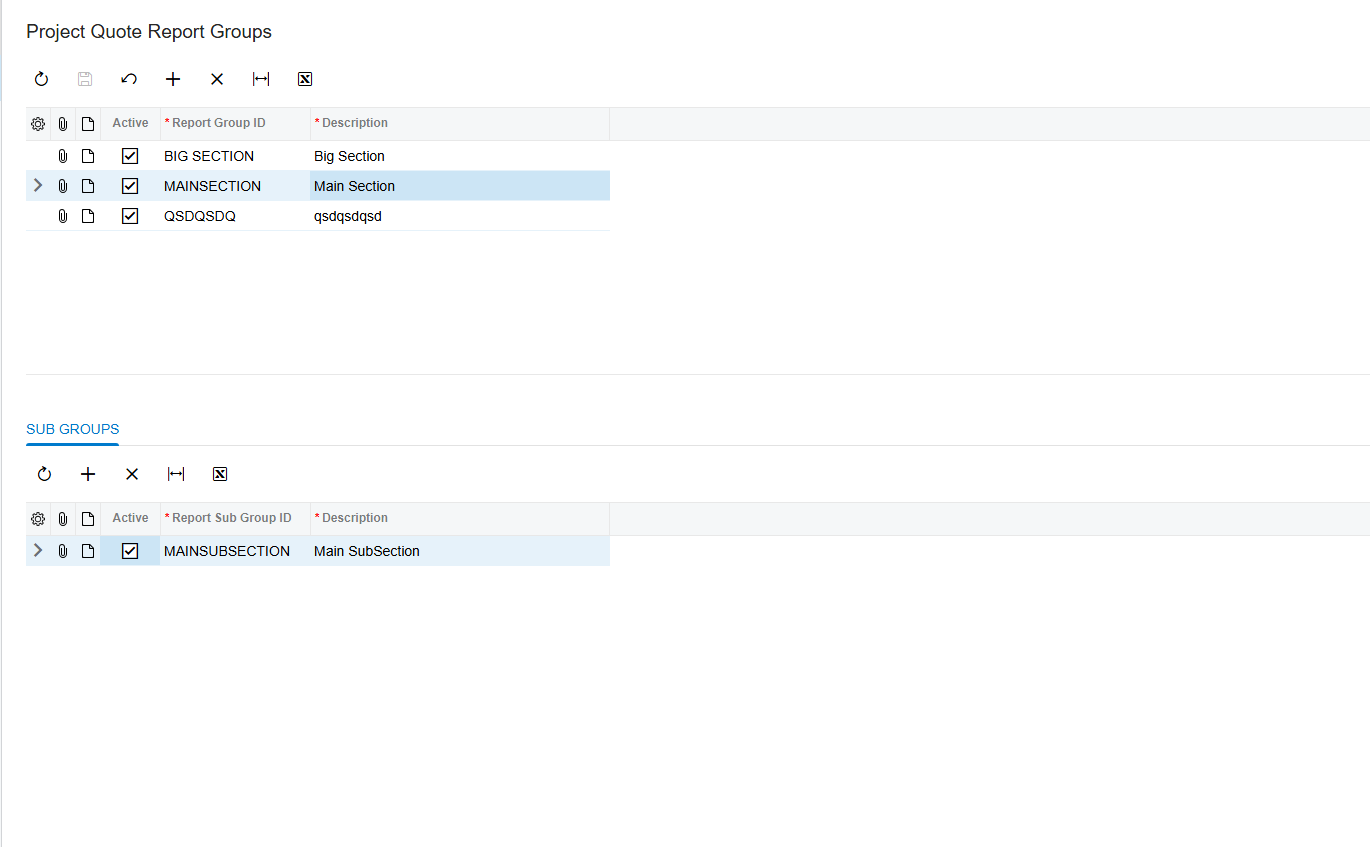The width and height of the screenshot is (1370, 847).
Task: Toggle Active checkbox for MAINSUBSECTION
Action: (x=130, y=551)
